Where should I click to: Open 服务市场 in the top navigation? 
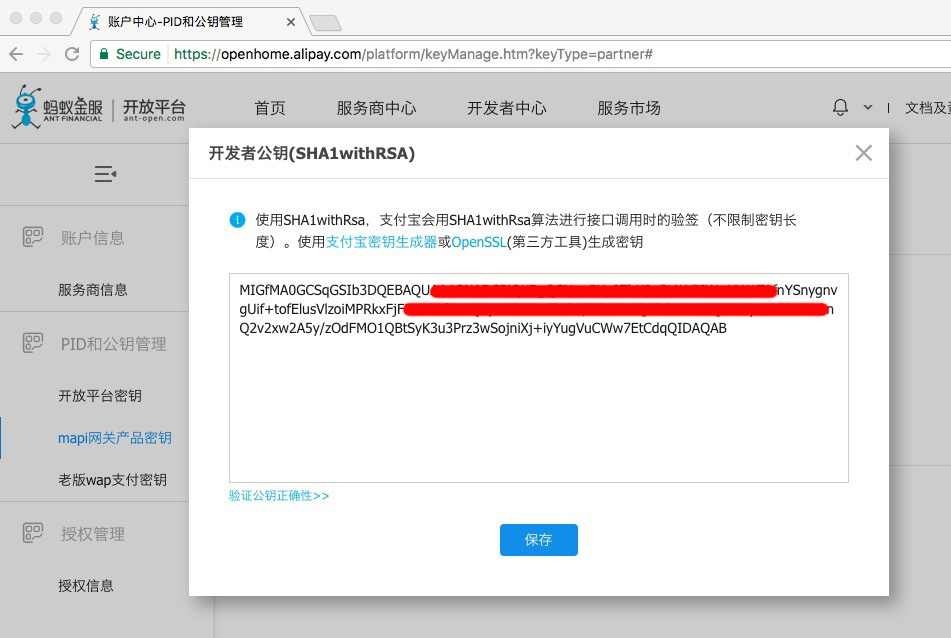(x=628, y=108)
